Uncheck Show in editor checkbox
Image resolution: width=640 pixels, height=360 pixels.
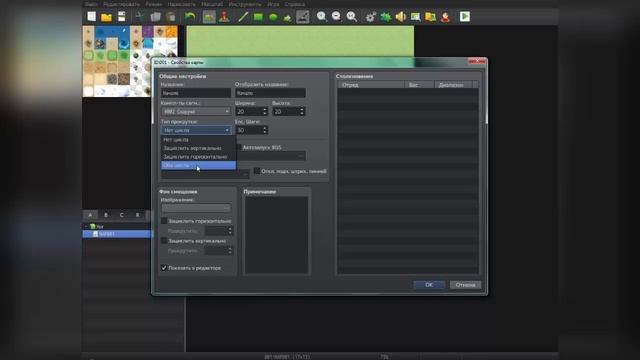point(164,268)
